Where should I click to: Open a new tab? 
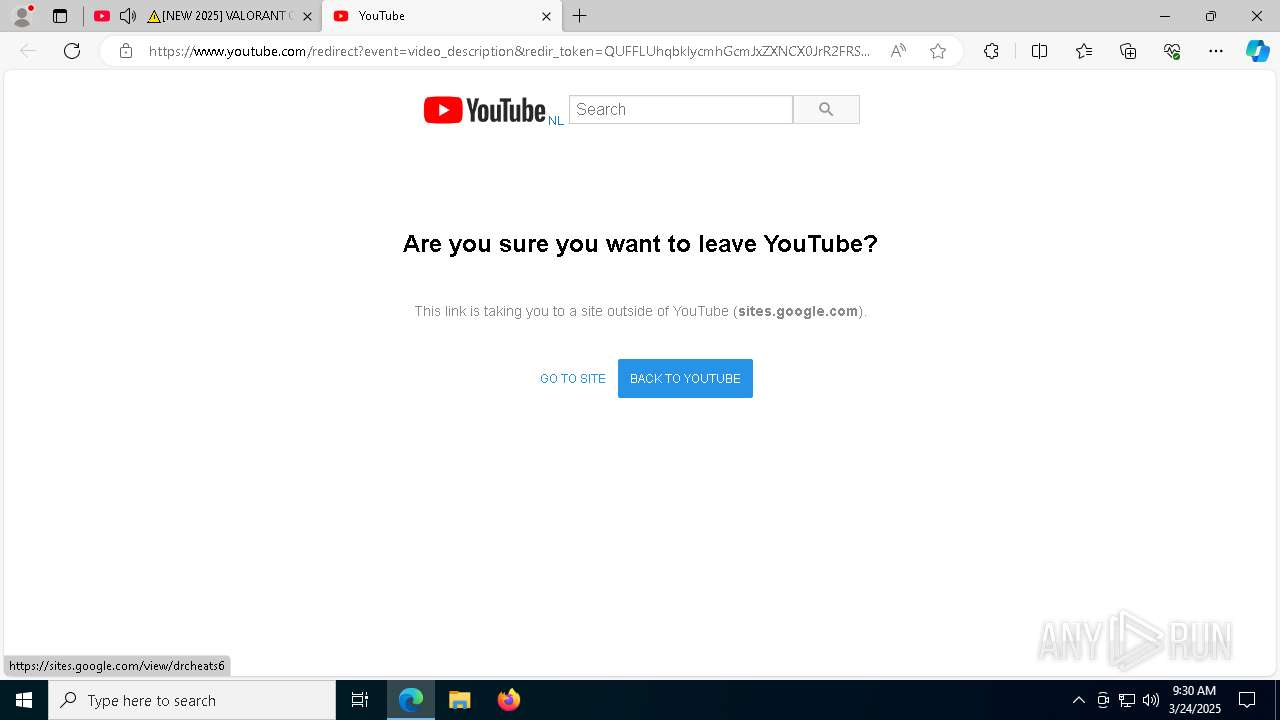(580, 16)
